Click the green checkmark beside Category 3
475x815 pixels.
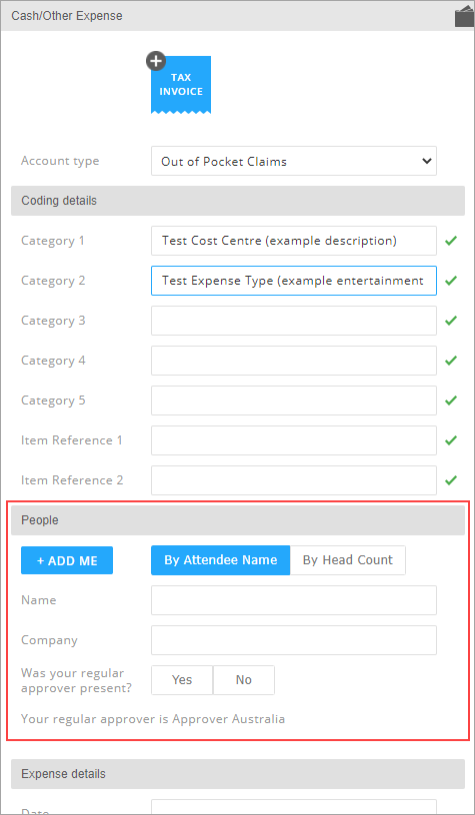(x=451, y=321)
